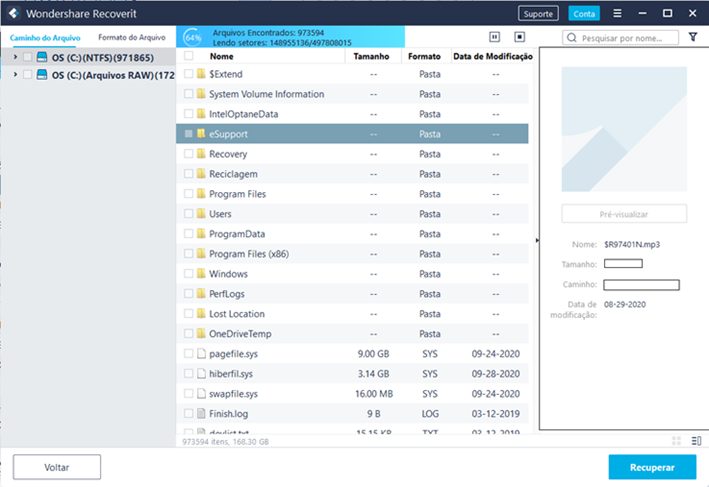Screen dimensions: 709x487
Task: Expand the OS (C:)(Arquivos RAW) tree node
Action: tap(15, 74)
